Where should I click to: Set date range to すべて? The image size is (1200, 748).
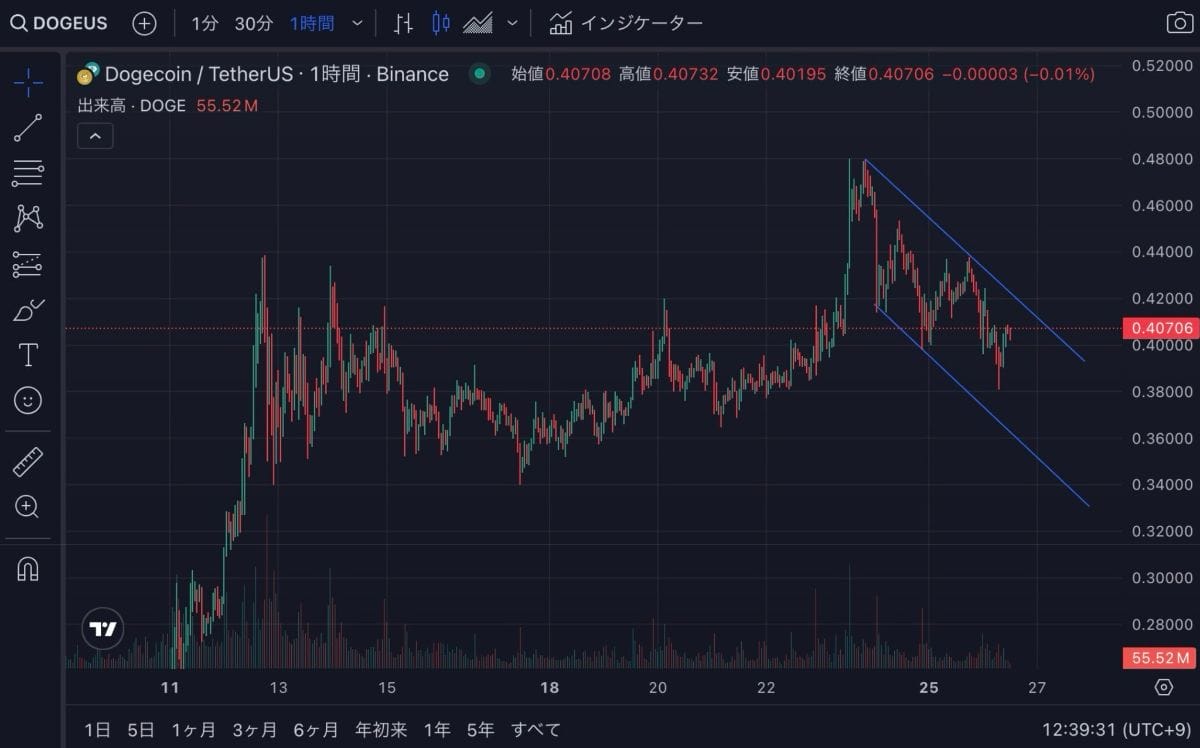[x=536, y=729]
